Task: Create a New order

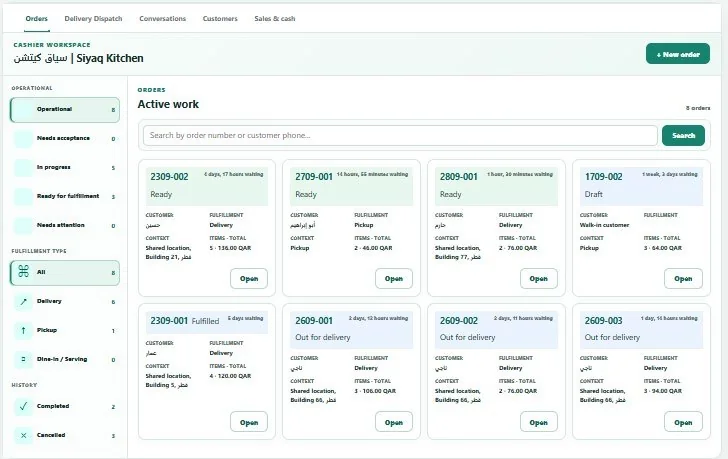Action: point(677,54)
